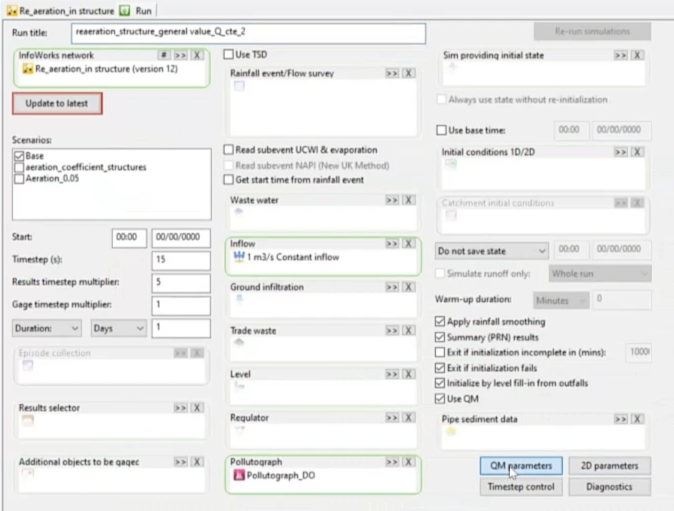The image size is (674, 511).
Task: Enable the Use TSD checkbox
Action: (229, 54)
